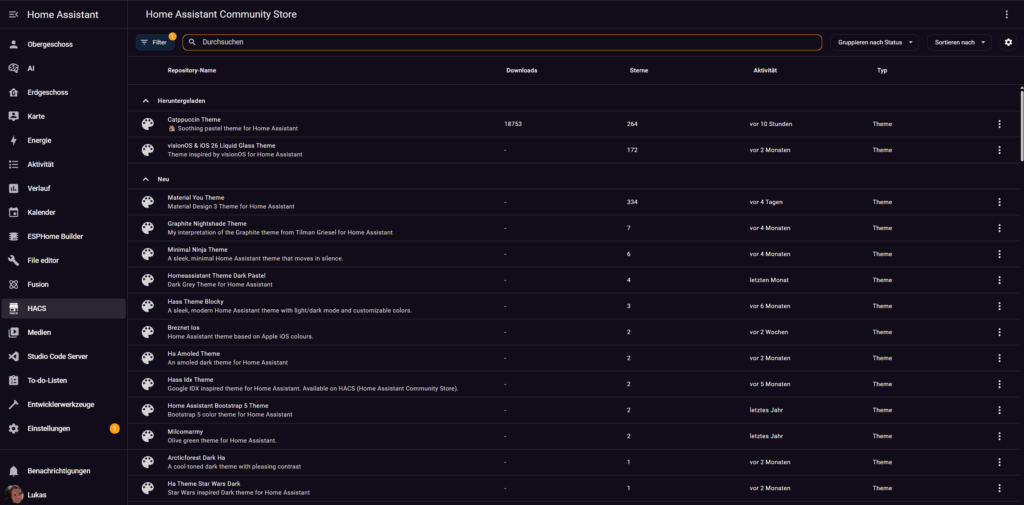The image size is (1024, 505).
Task: Click the Durchsuchen search field
Action: click(x=500, y=42)
